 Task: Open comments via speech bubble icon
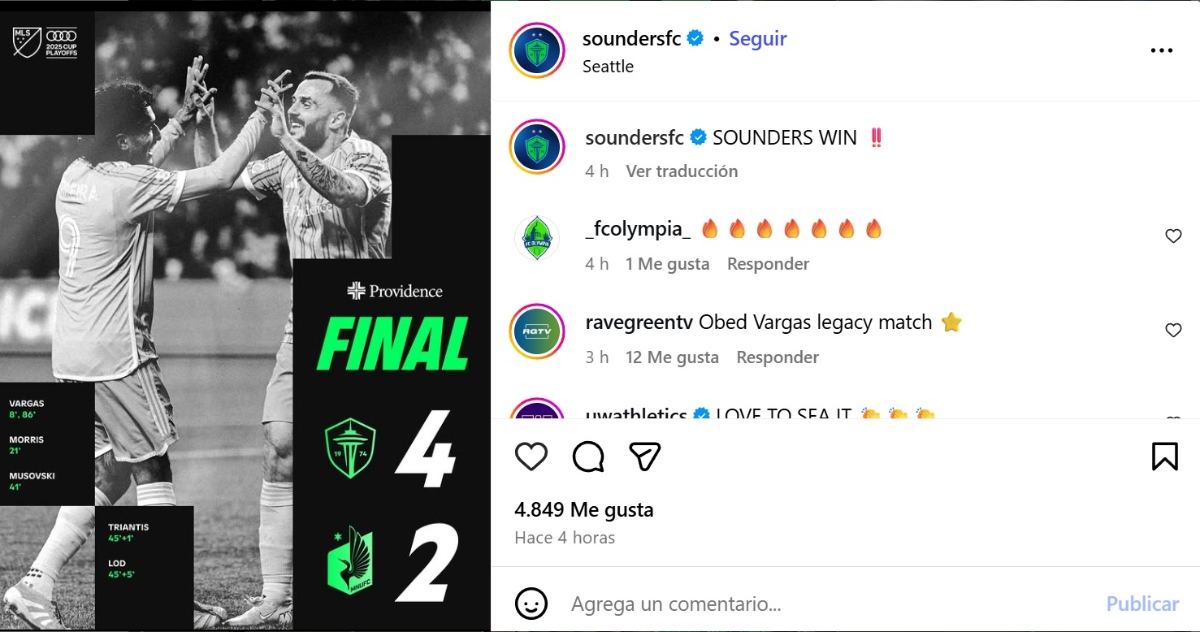(588, 456)
